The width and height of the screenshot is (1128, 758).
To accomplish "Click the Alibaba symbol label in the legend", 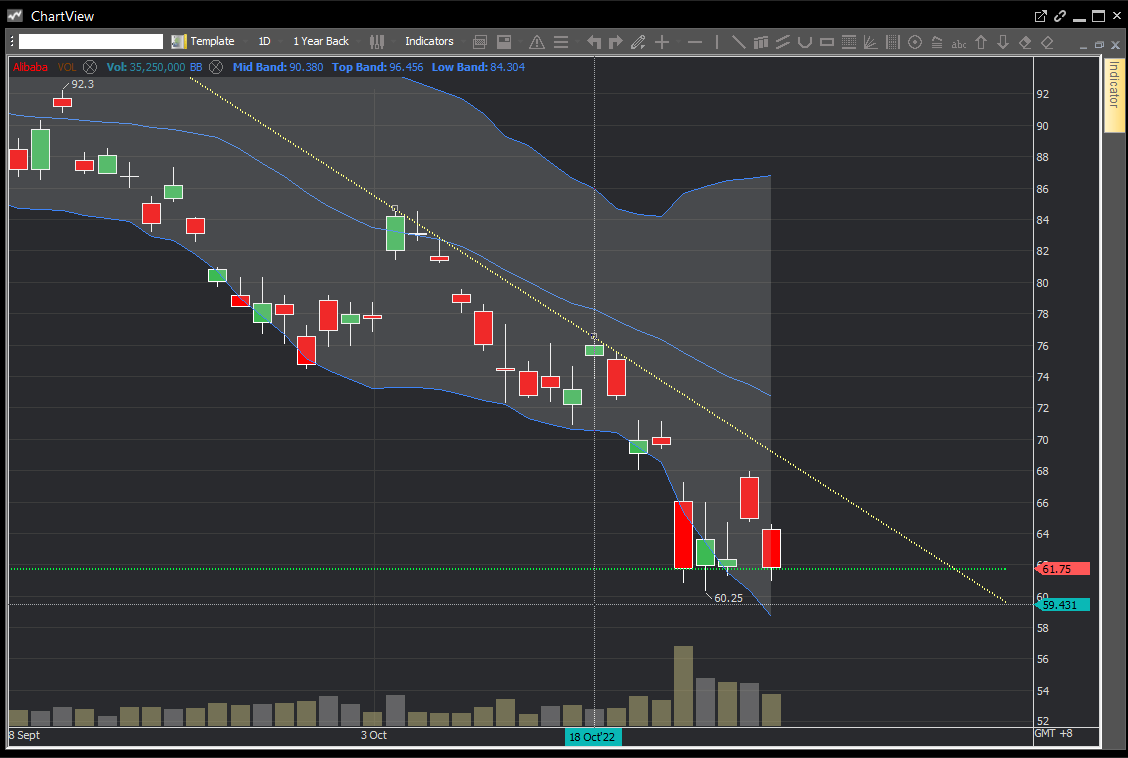I will (30, 67).
